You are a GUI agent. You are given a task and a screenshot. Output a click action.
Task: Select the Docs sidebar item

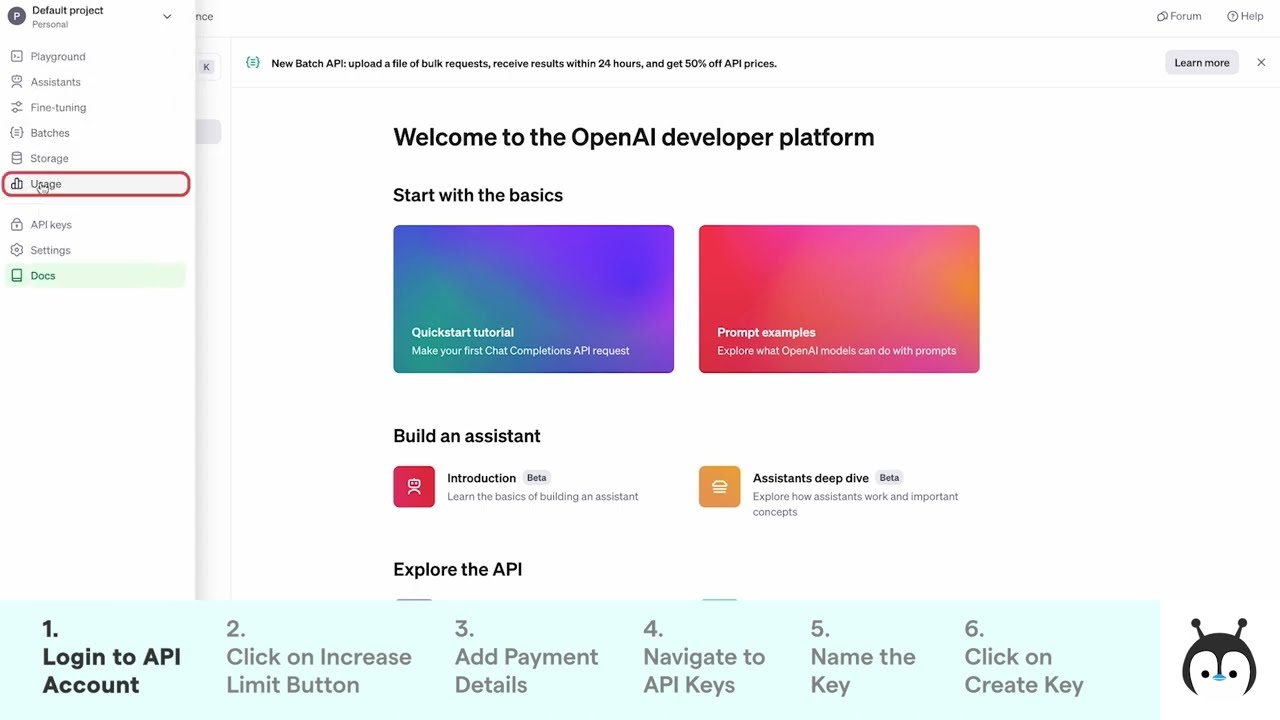96,276
